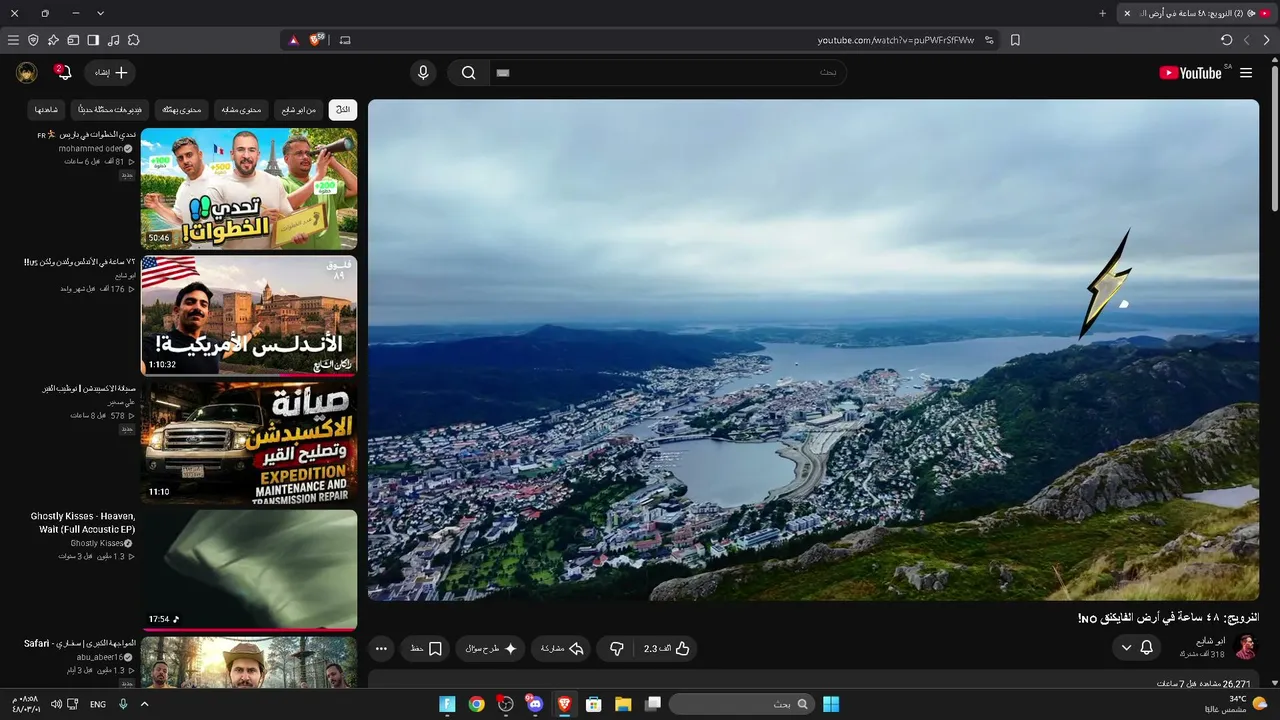
Task: Click the plus Create button
Action: tap(110, 73)
